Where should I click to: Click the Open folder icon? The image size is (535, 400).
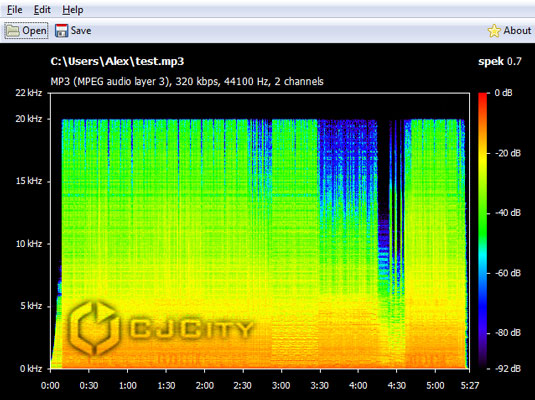click(13, 31)
